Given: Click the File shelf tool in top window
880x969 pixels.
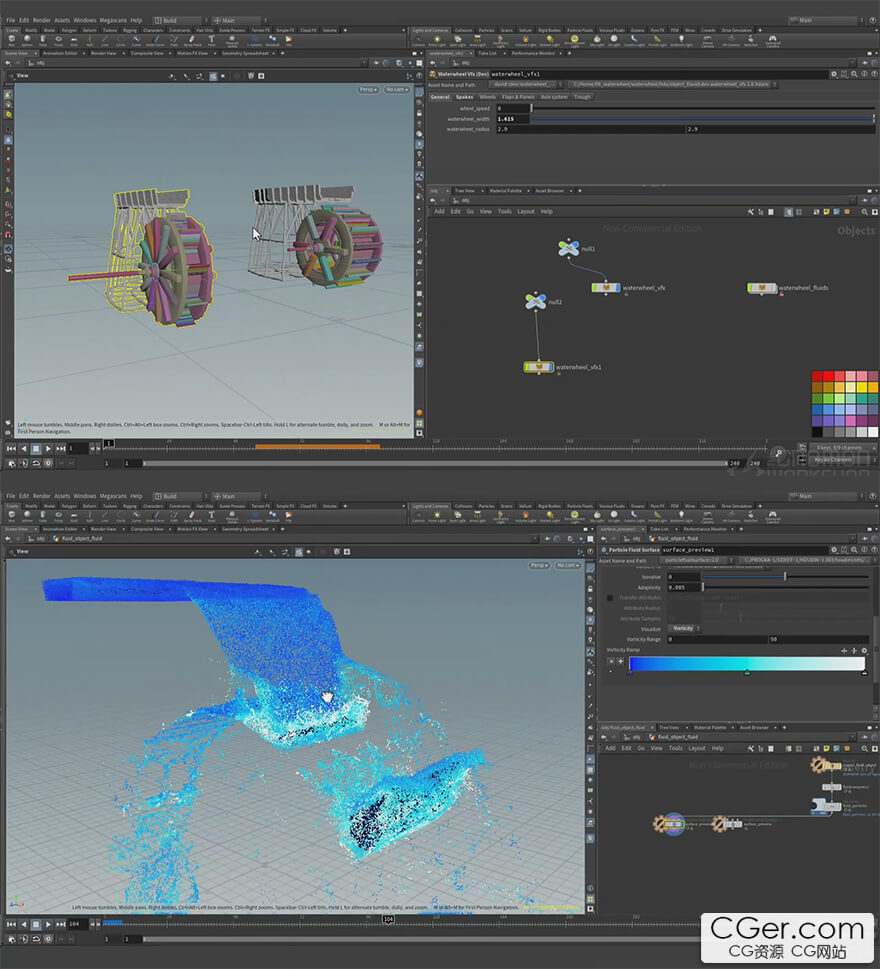Looking at the screenshot, I should pos(289,40).
